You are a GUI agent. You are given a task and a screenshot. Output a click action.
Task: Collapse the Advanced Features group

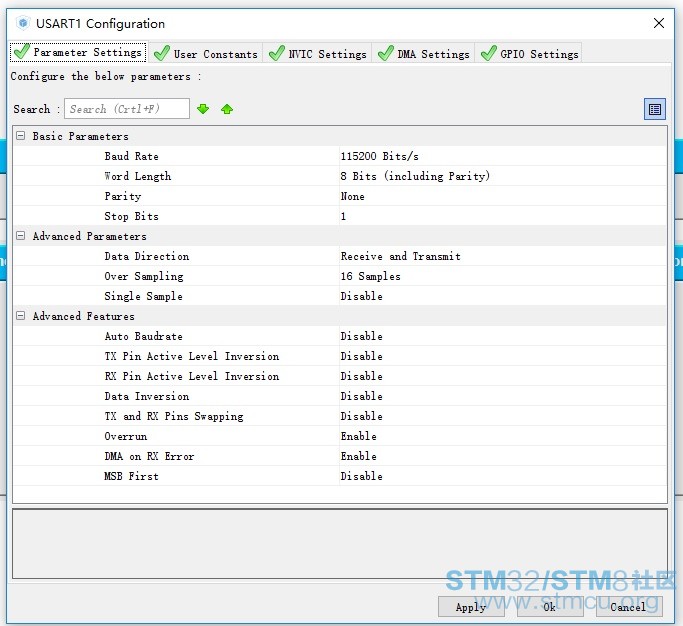click(x=20, y=316)
